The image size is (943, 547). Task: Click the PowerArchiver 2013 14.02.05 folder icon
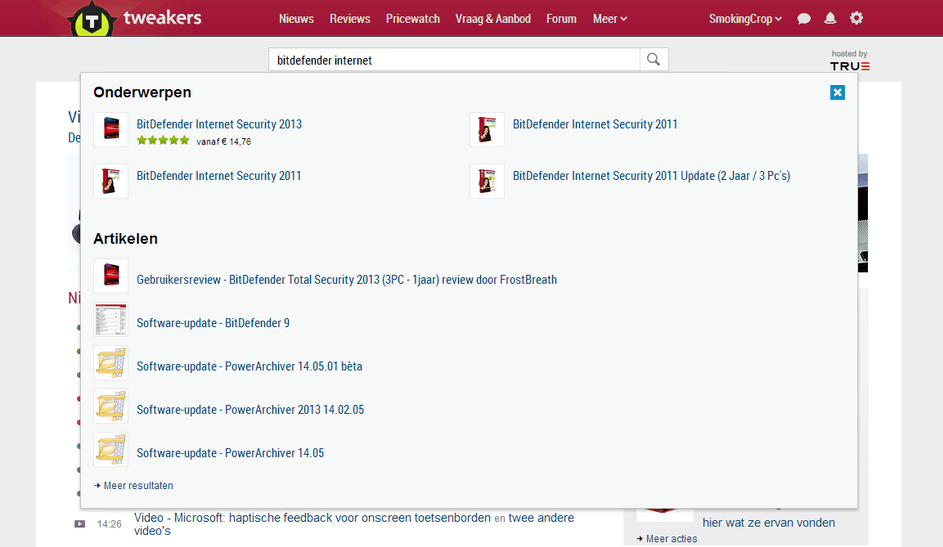point(111,406)
